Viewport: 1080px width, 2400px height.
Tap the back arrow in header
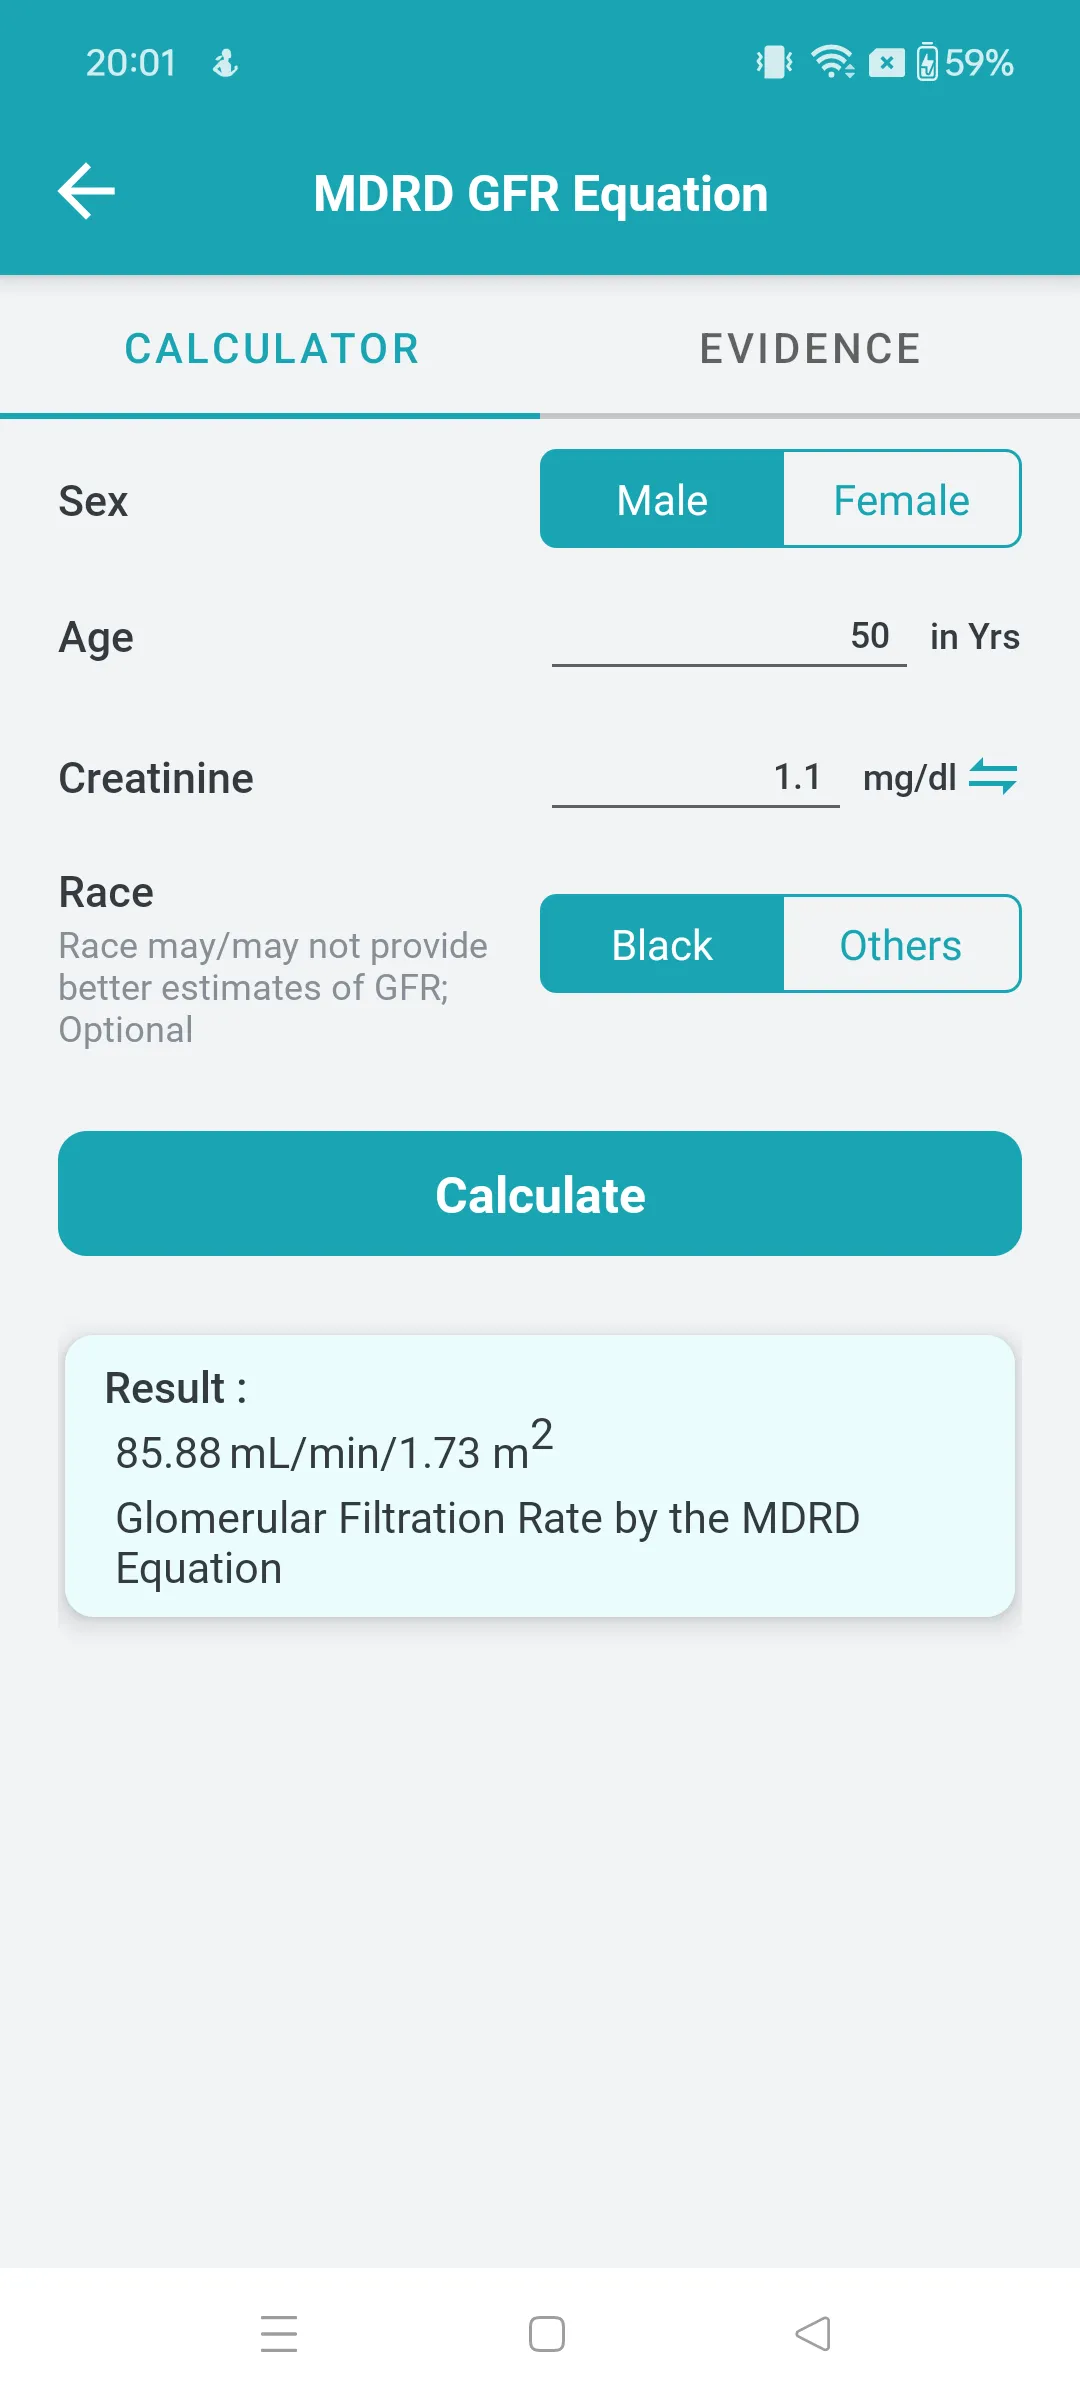[87, 191]
